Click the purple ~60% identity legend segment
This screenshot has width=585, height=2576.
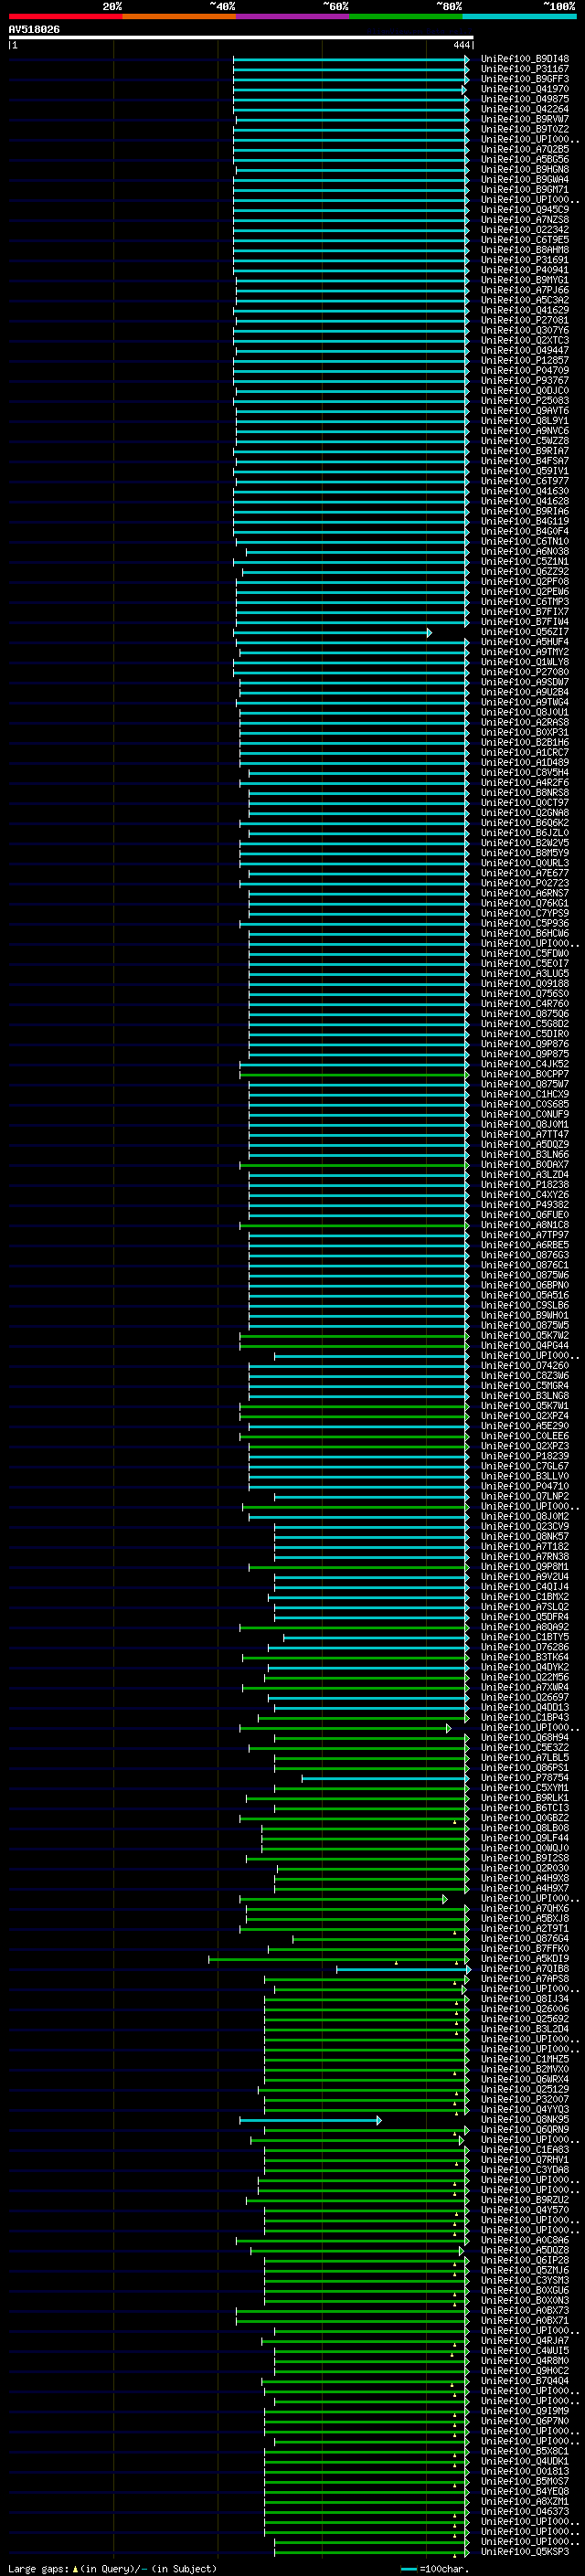pyautogui.click(x=293, y=16)
